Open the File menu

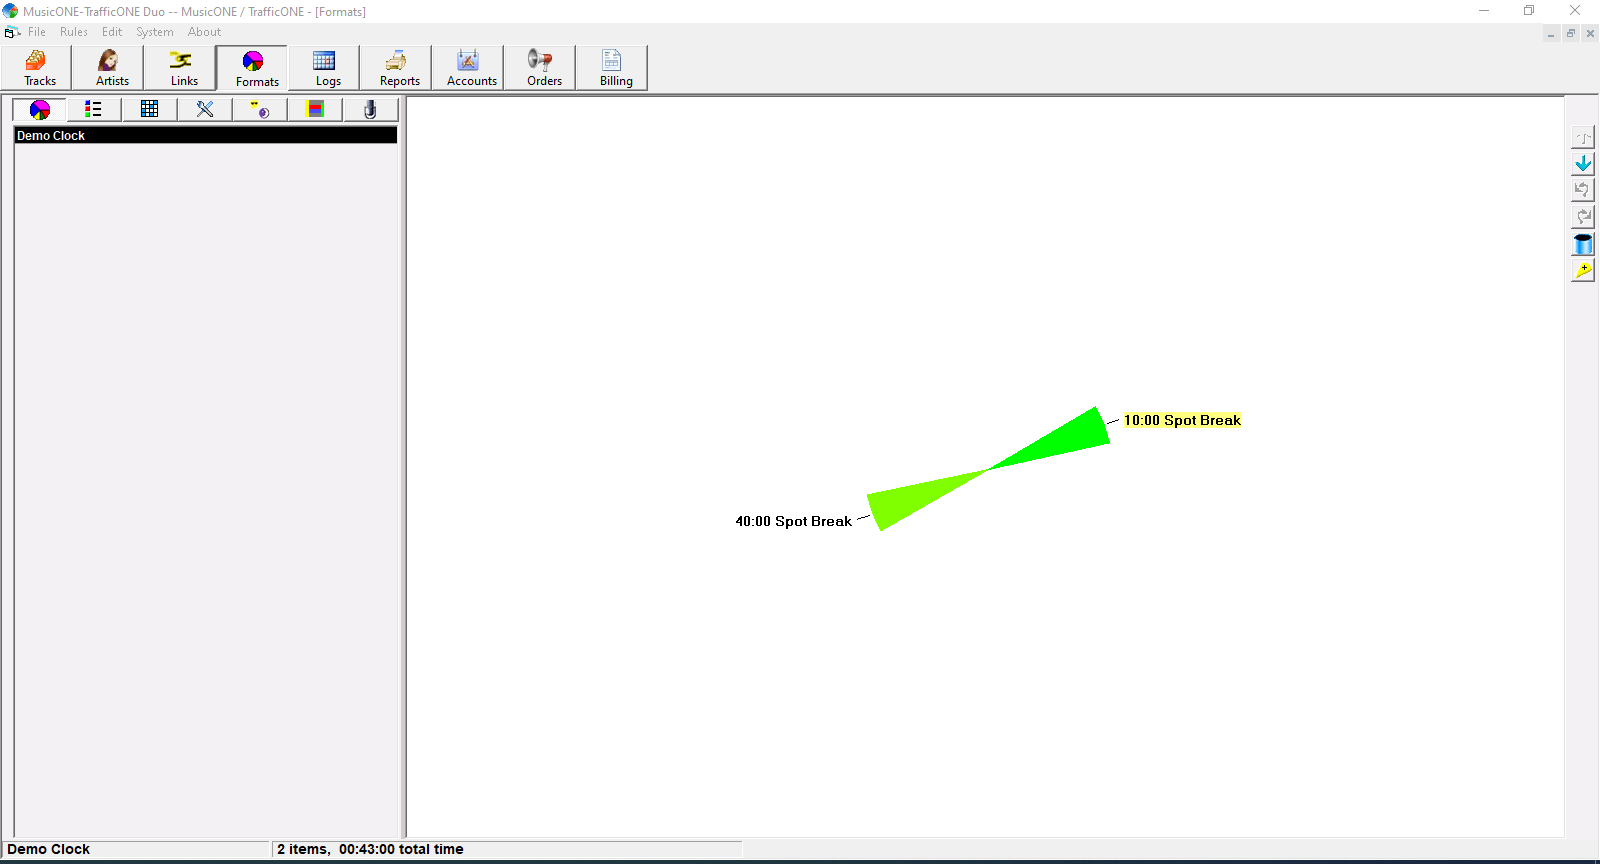pos(37,32)
